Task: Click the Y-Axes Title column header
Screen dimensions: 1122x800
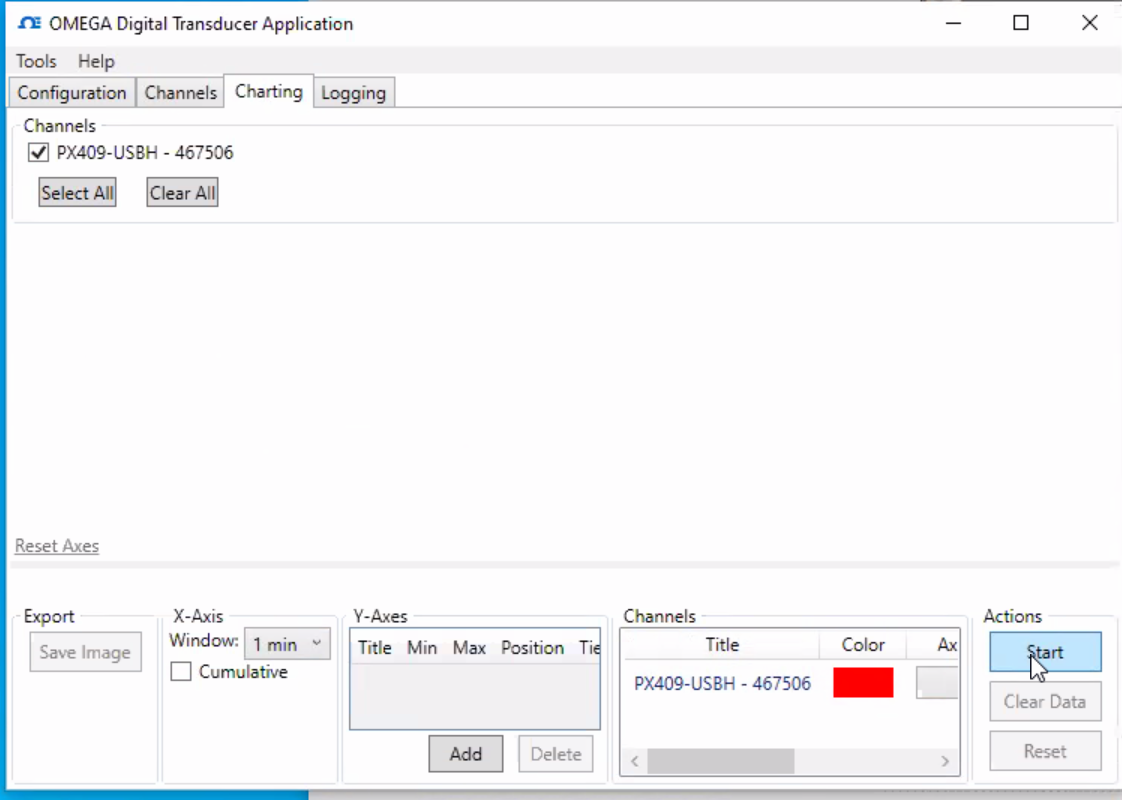Action: tap(375, 648)
